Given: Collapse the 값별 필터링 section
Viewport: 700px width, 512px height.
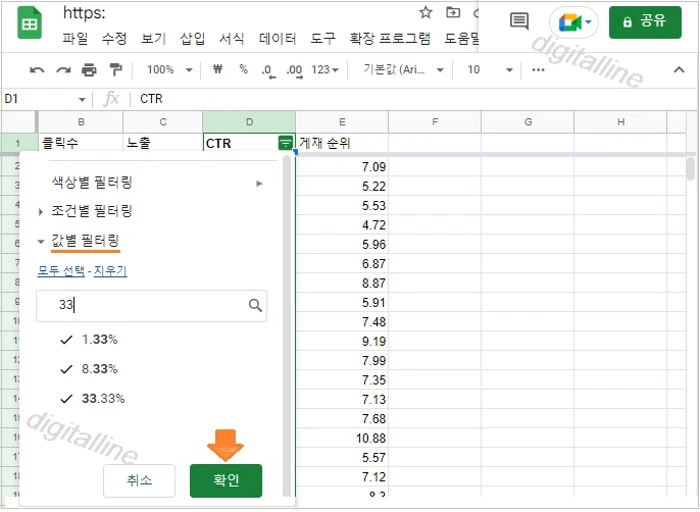Looking at the screenshot, I should click(x=79, y=241).
